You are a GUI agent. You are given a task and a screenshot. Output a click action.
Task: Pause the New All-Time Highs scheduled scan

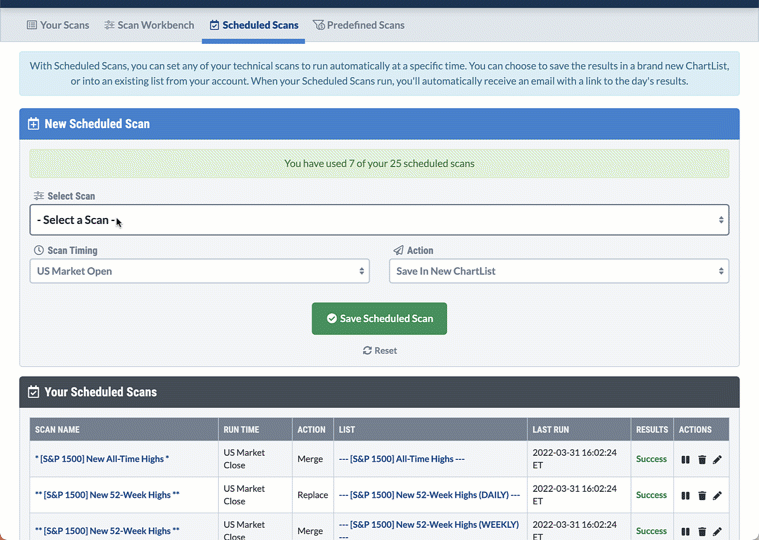click(x=685, y=460)
